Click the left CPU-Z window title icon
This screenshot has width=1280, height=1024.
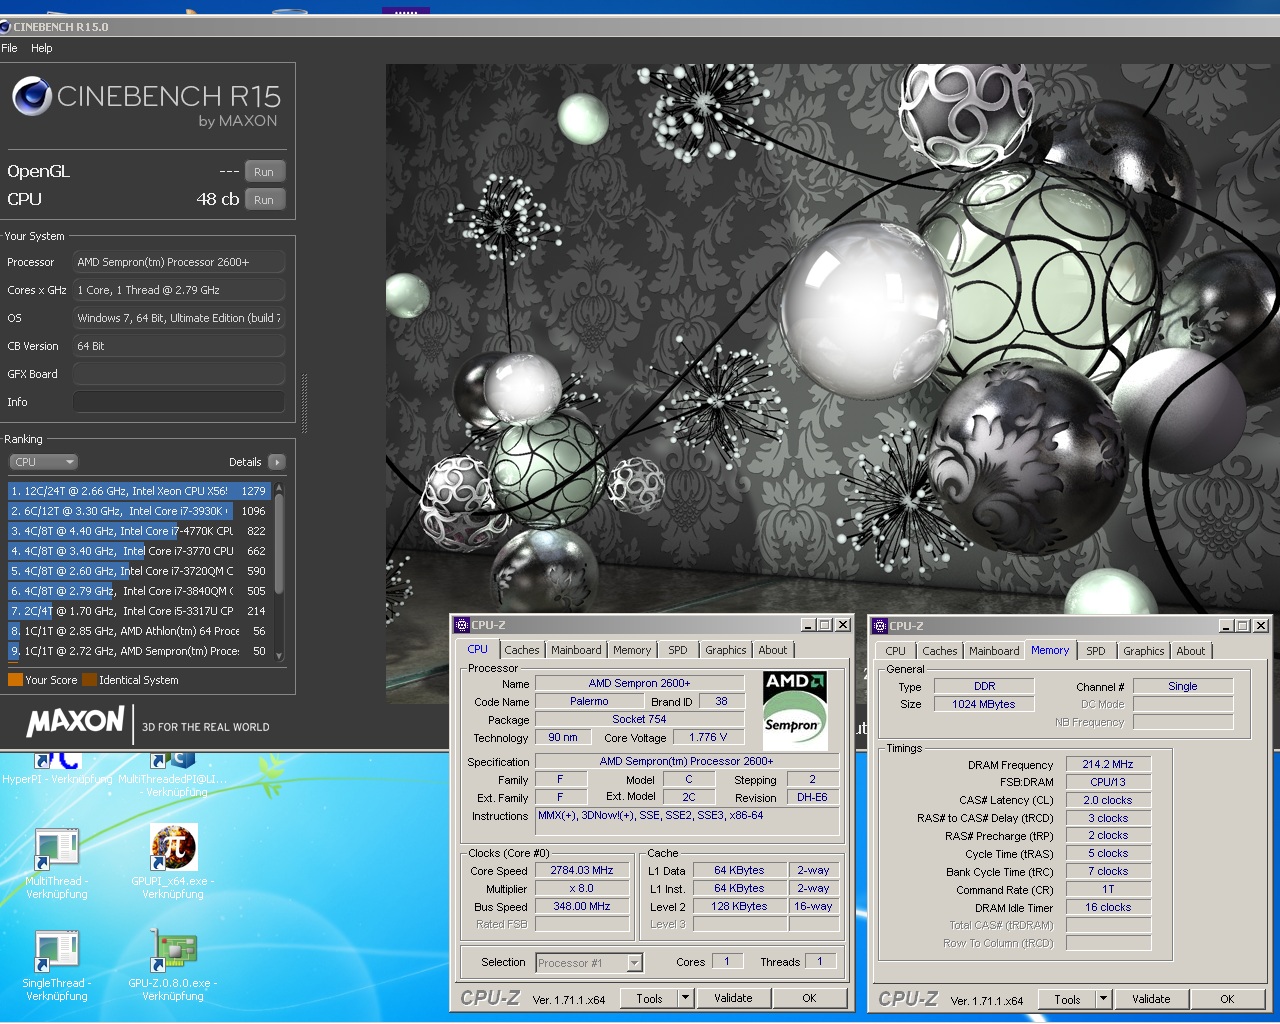click(x=462, y=625)
